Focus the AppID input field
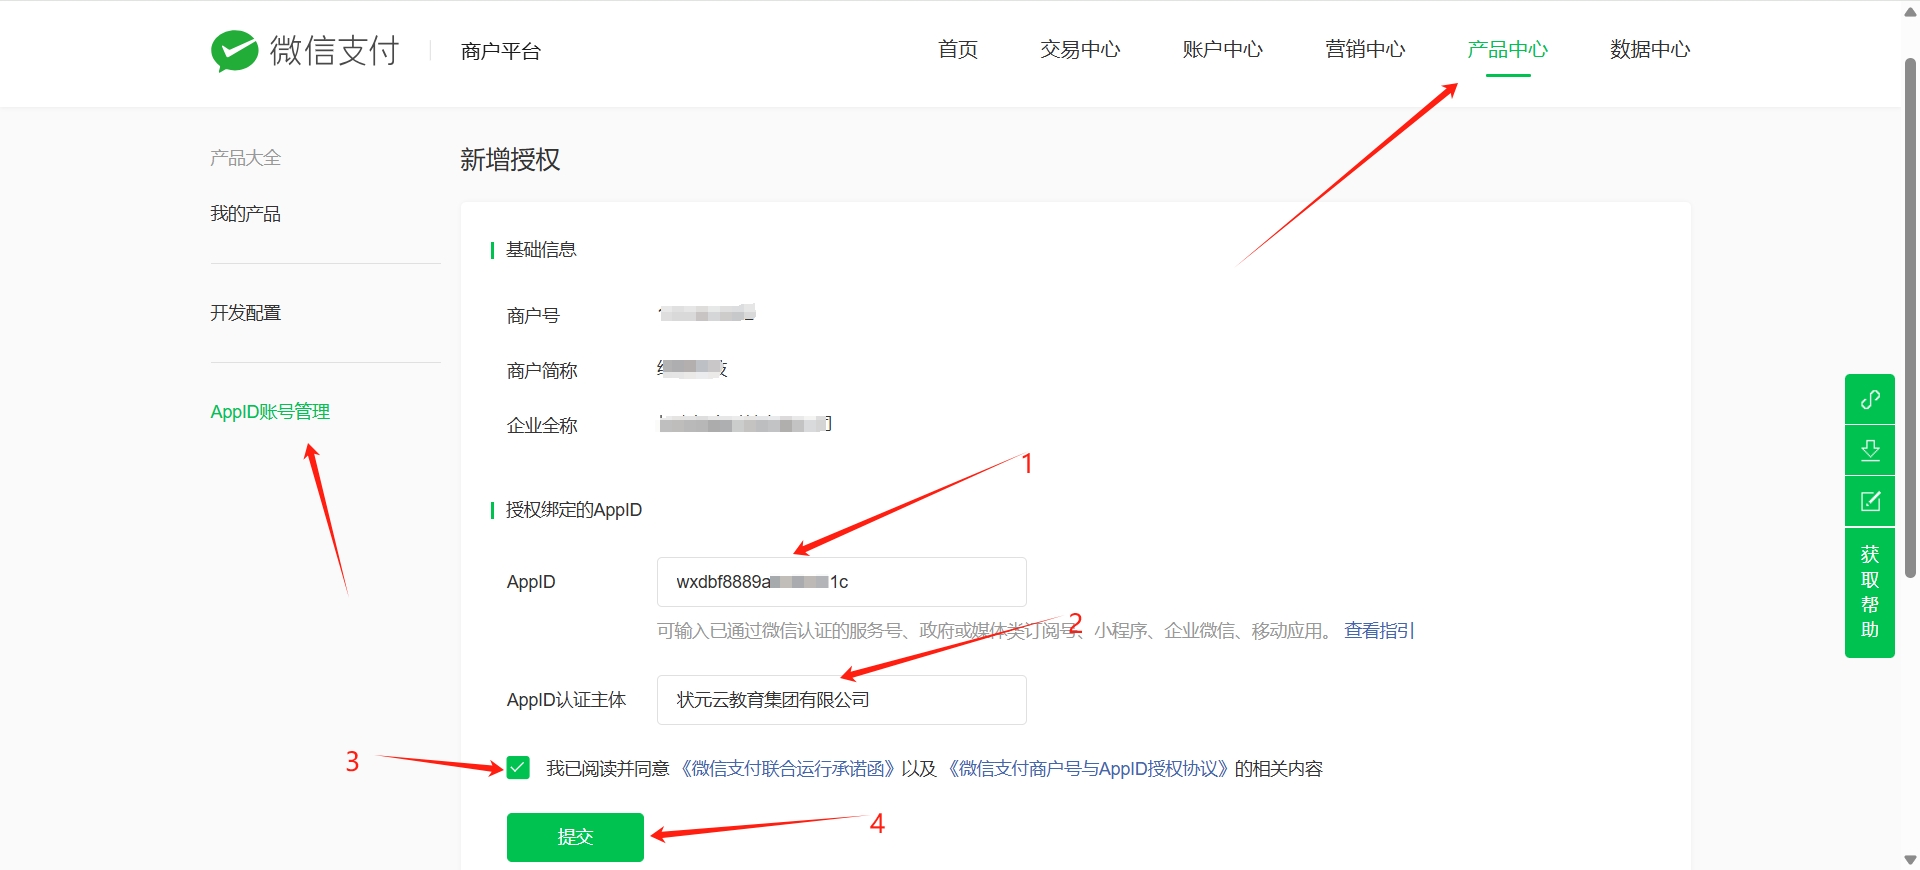The width and height of the screenshot is (1920, 870). pyautogui.click(x=841, y=582)
